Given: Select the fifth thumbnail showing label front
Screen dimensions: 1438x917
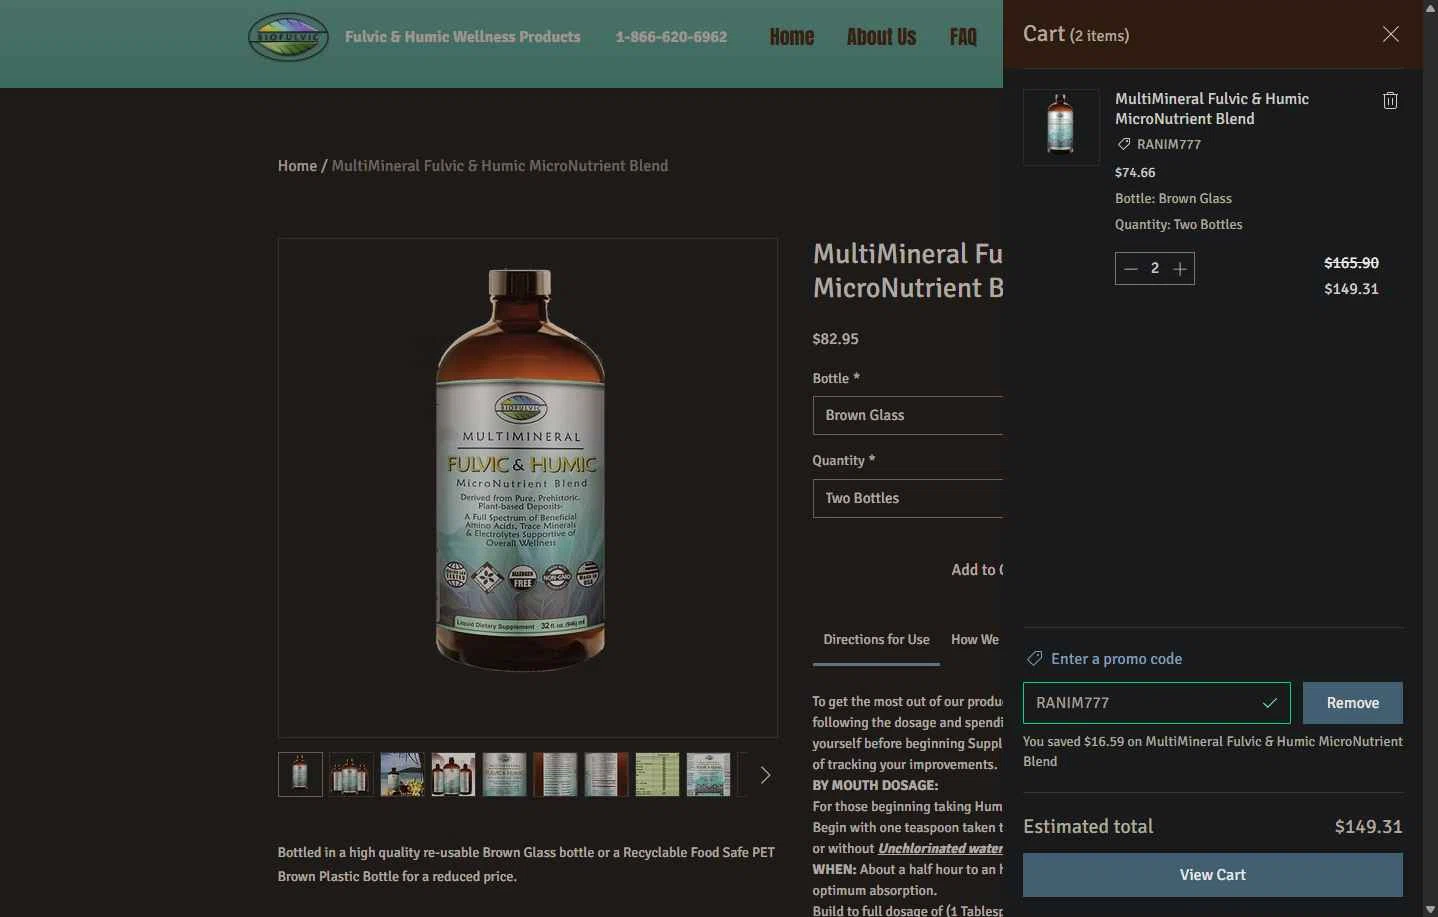Looking at the screenshot, I should pyautogui.click(x=504, y=775).
